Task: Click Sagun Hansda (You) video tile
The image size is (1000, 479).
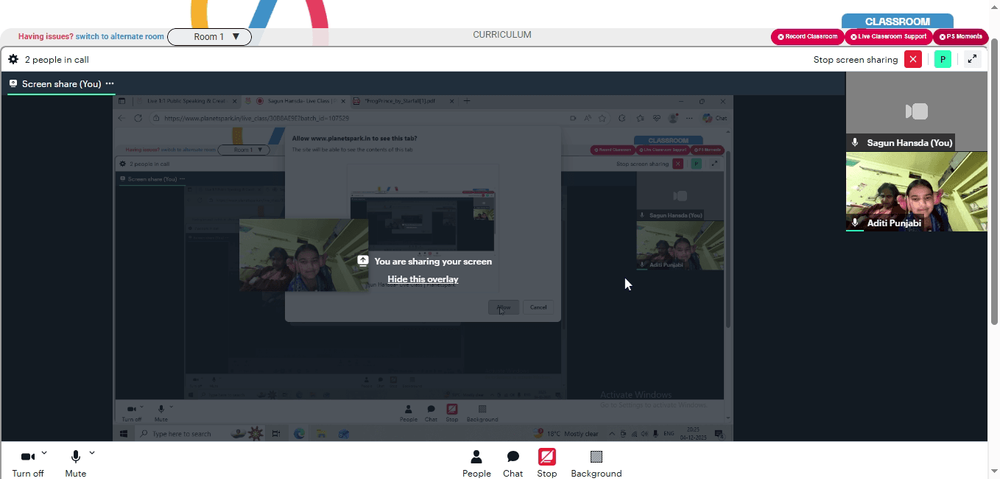Action: coord(916,112)
